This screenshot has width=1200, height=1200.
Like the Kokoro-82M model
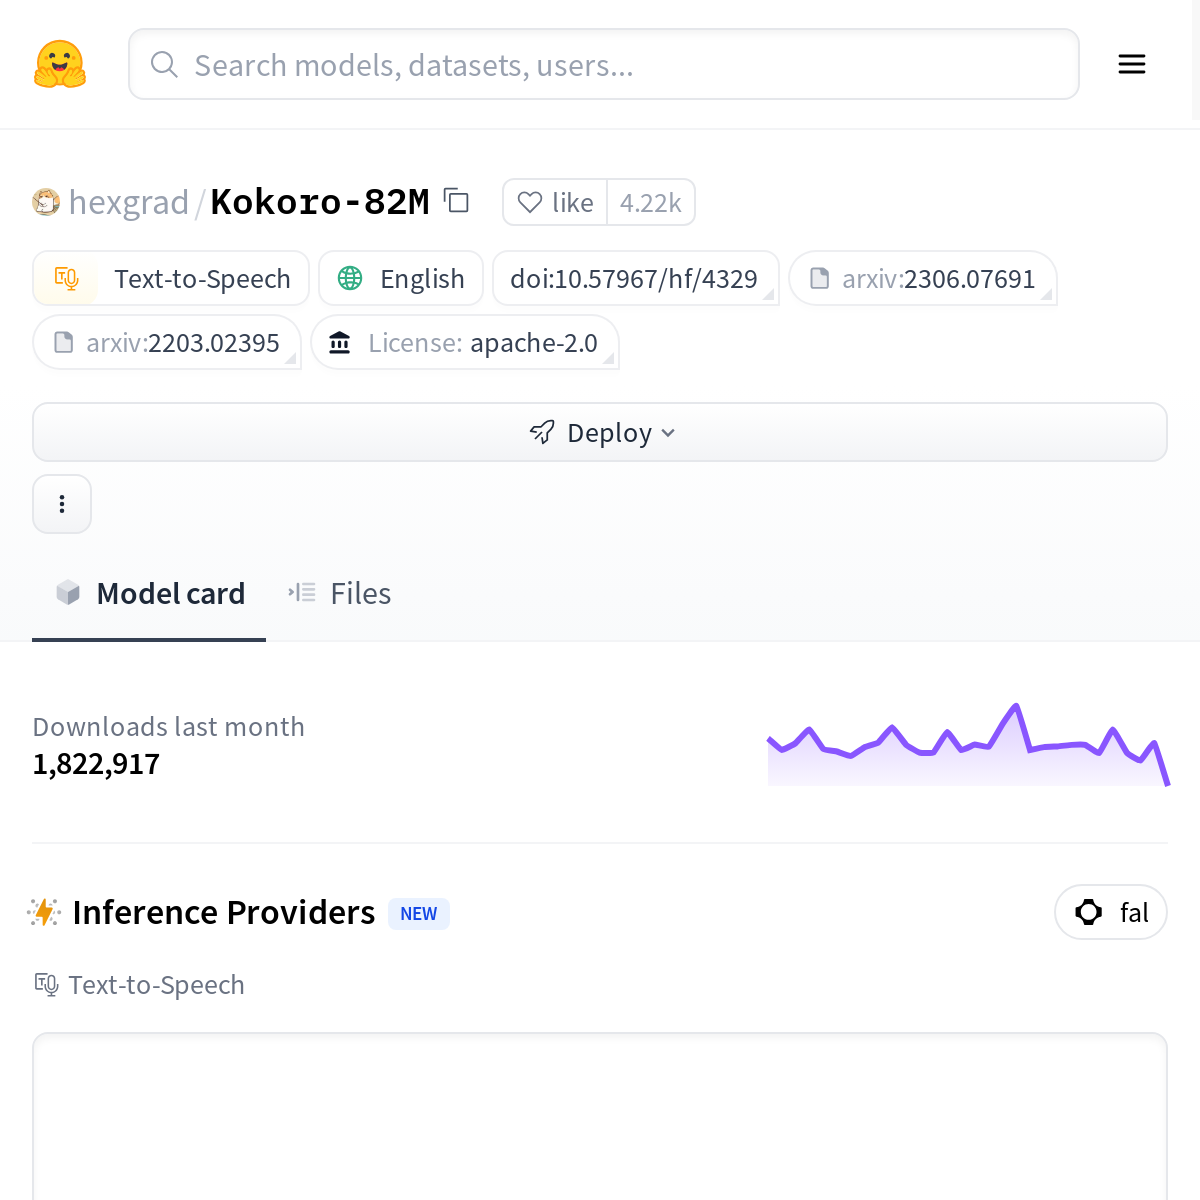(556, 203)
